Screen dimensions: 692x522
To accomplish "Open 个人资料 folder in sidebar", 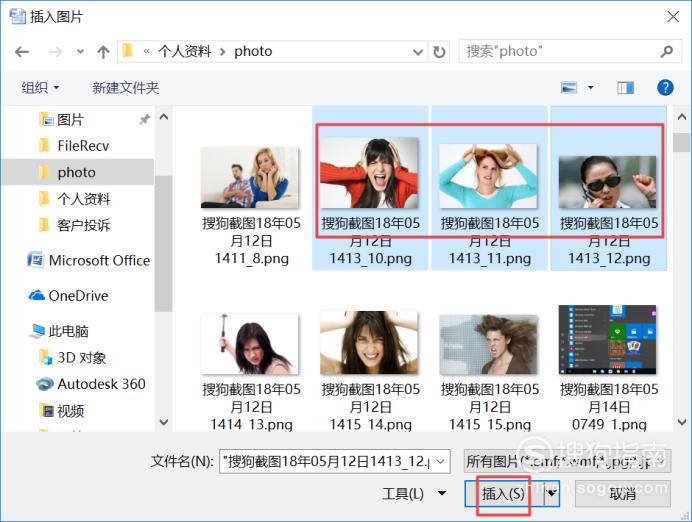I will tap(83, 199).
